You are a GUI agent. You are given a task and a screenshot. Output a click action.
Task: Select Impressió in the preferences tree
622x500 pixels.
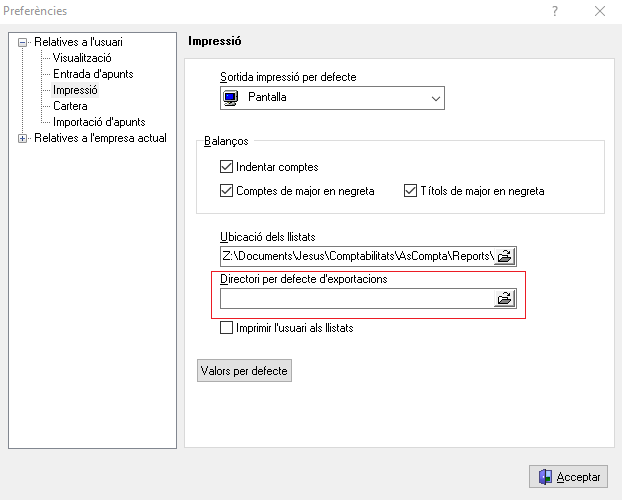pos(75,90)
